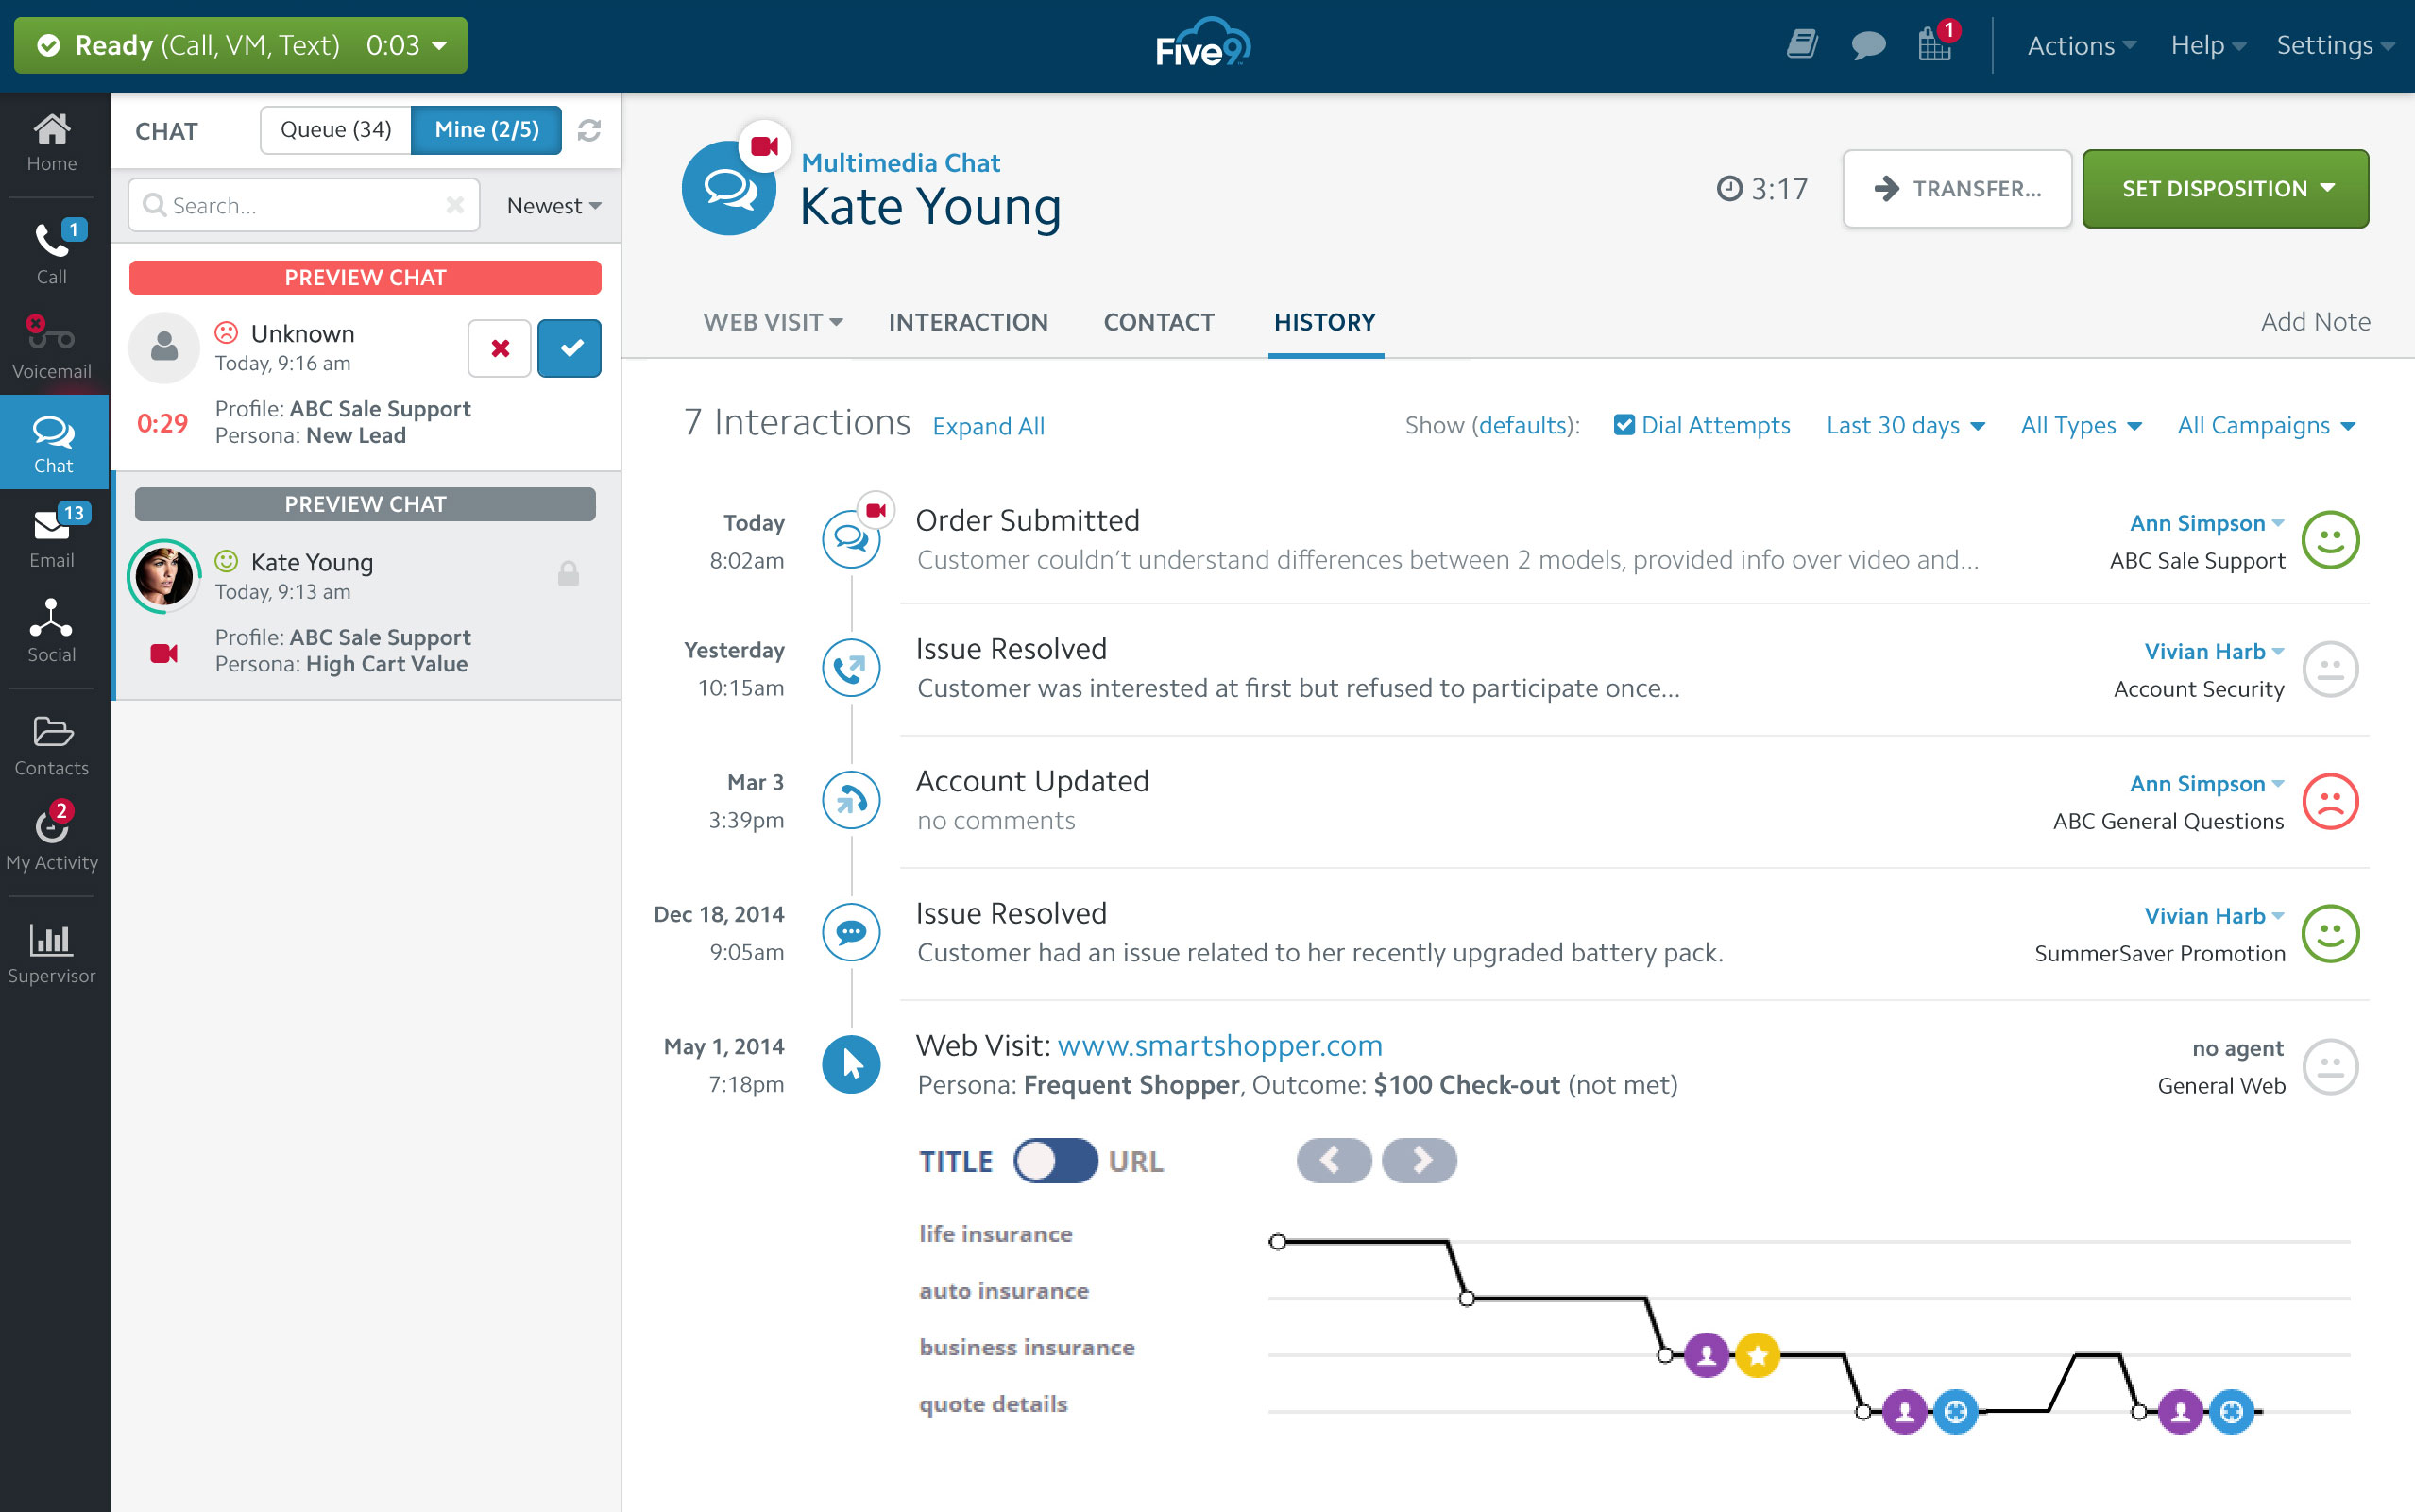
Task: Switch to the CONTACT tab
Action: pyautogui.click(x=1158, y=320)
